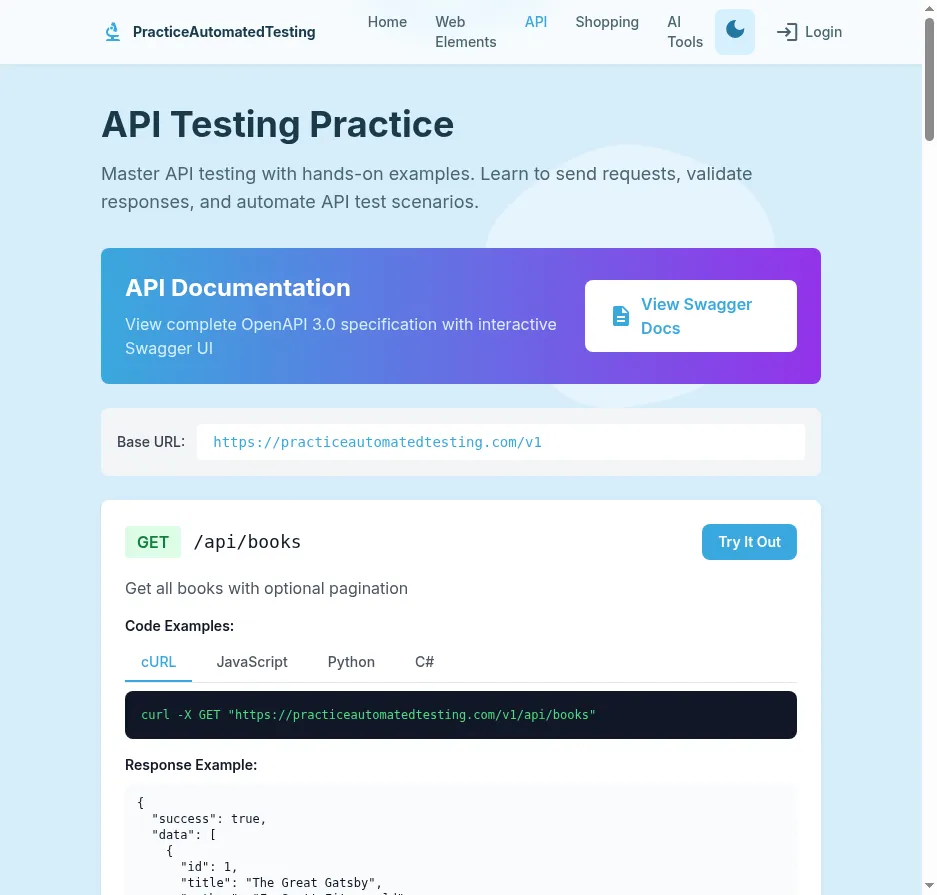Click the PracticeAutomatedTesting flask logo icon
The image size is (937, 895).
pyautogui.click(x=112, y=31)
